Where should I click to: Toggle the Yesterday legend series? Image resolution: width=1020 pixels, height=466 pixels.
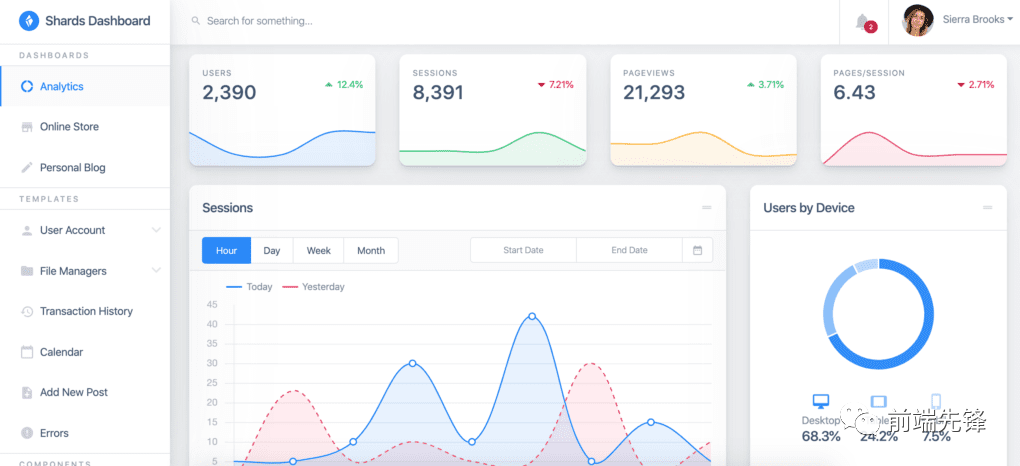pyautogui.click(x=314, y=286)
